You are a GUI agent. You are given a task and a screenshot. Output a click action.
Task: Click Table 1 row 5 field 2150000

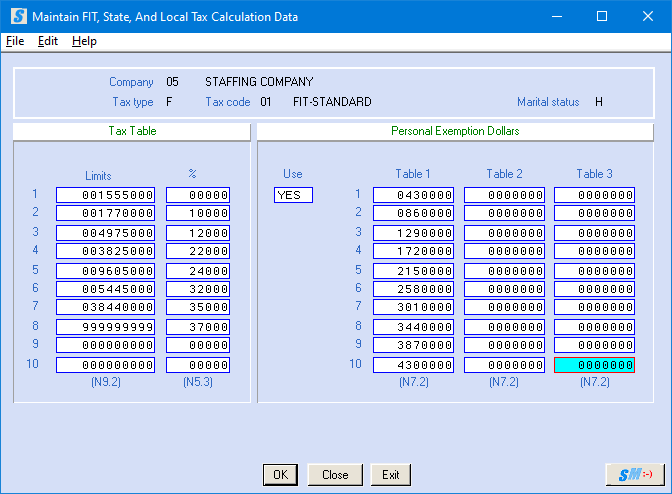[x=414, y=271]
